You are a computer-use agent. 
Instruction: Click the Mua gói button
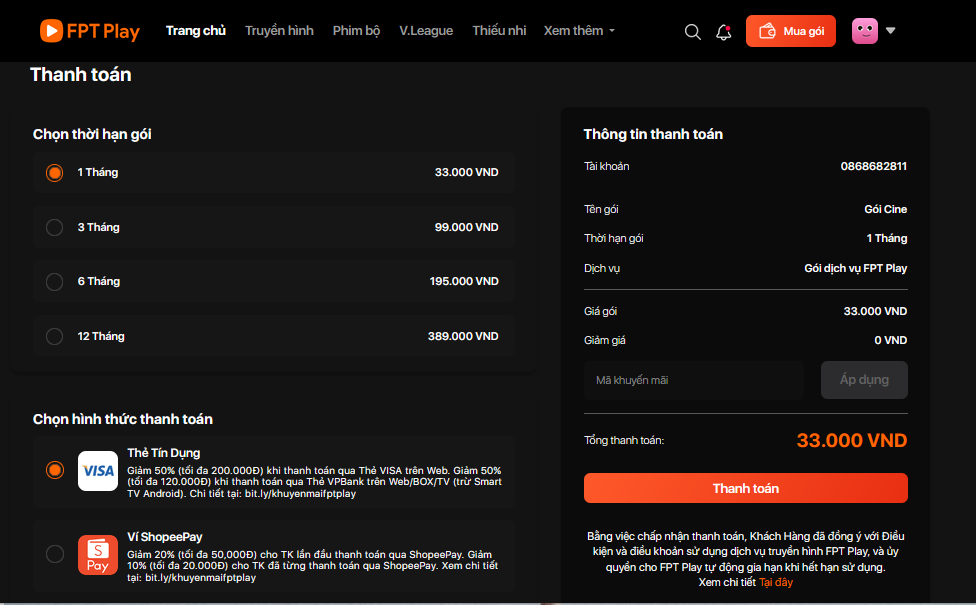[791, 31]
